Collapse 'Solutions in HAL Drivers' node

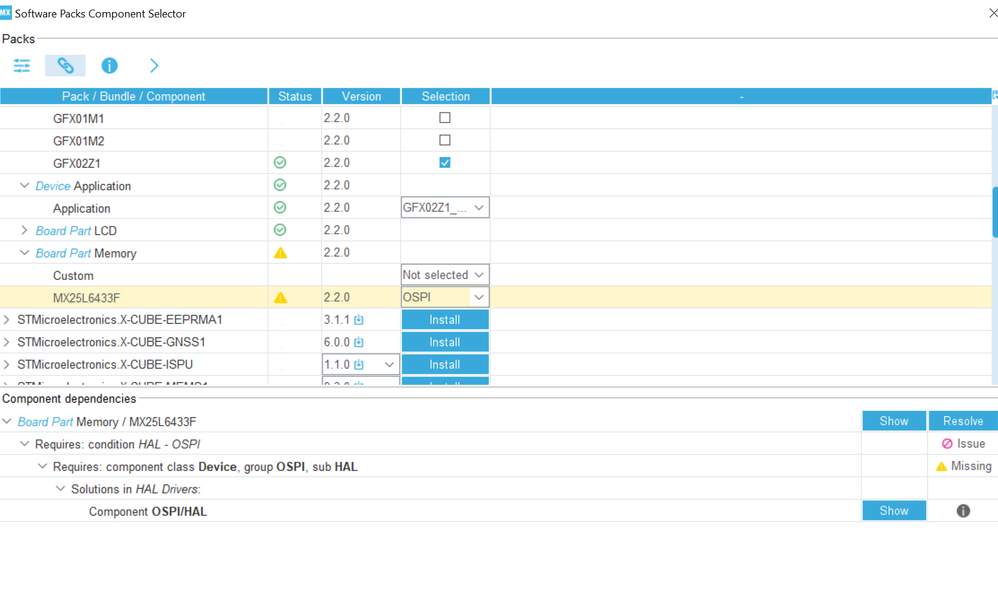[x=60, y=489]
